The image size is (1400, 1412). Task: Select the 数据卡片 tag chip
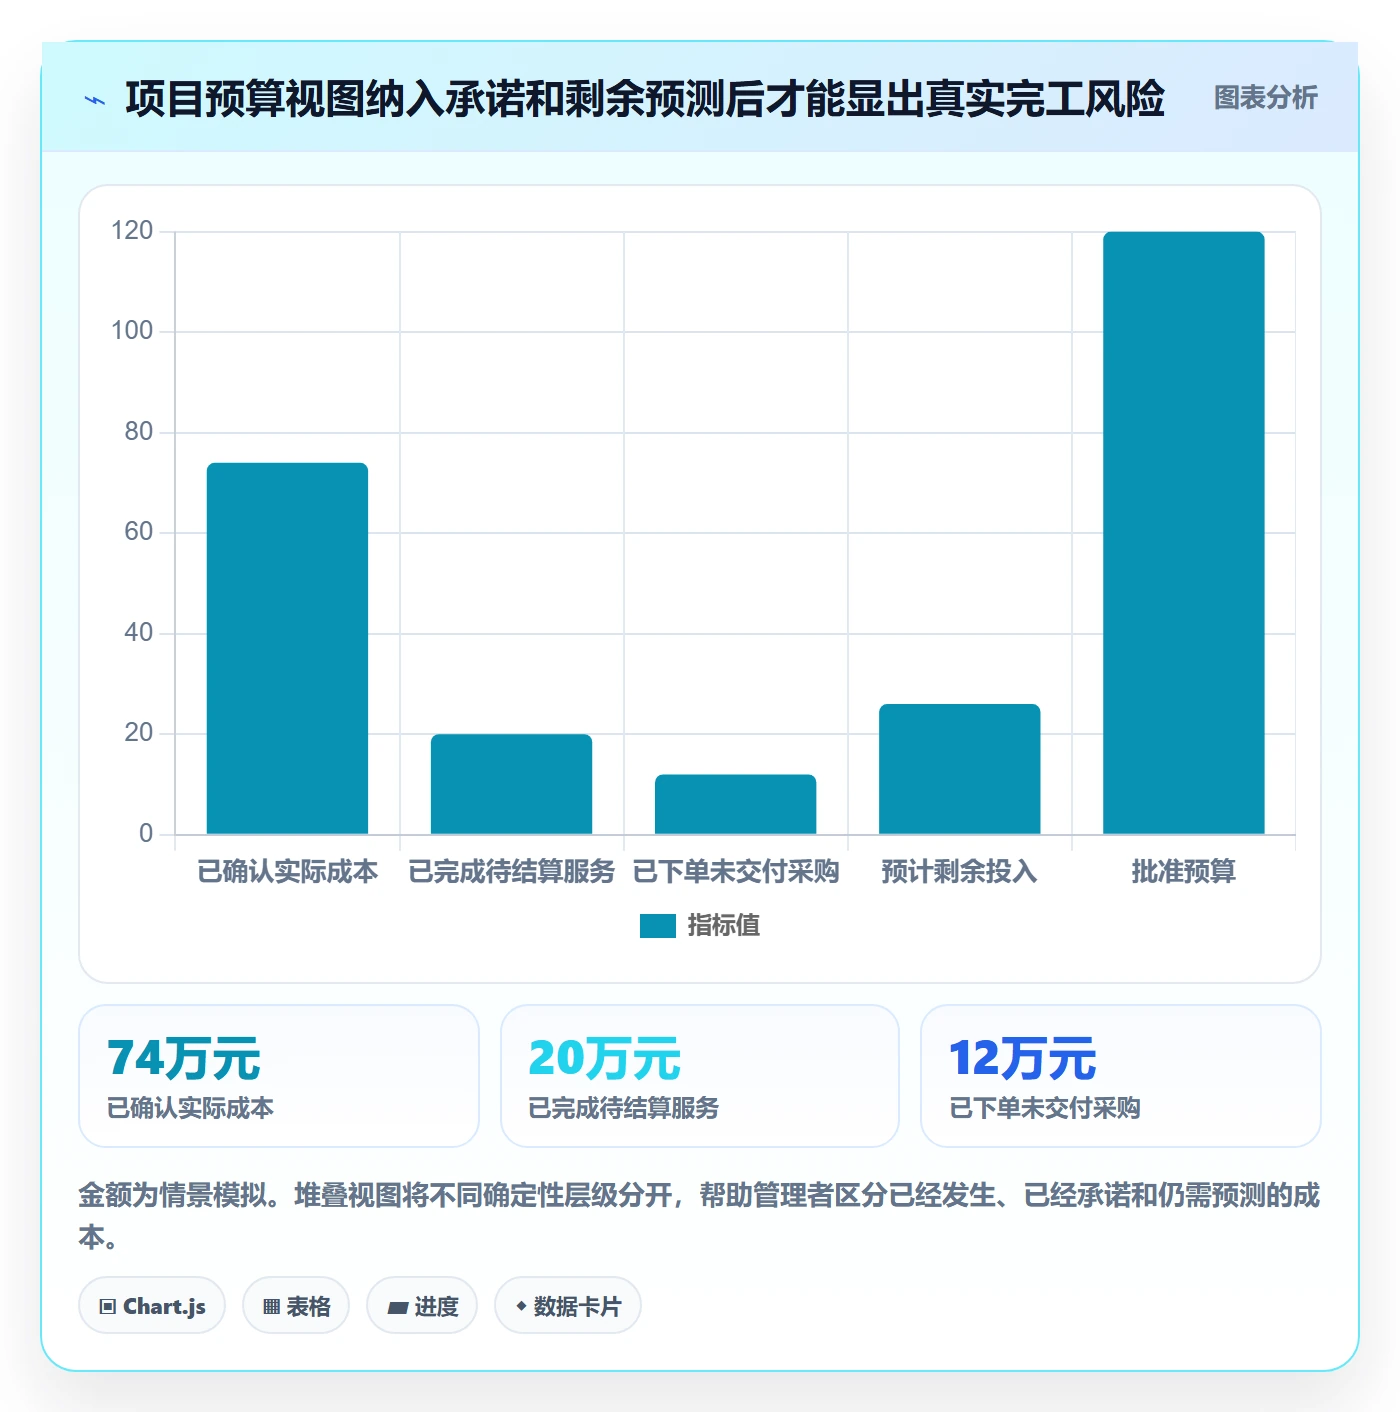(x=568, y=1306)
